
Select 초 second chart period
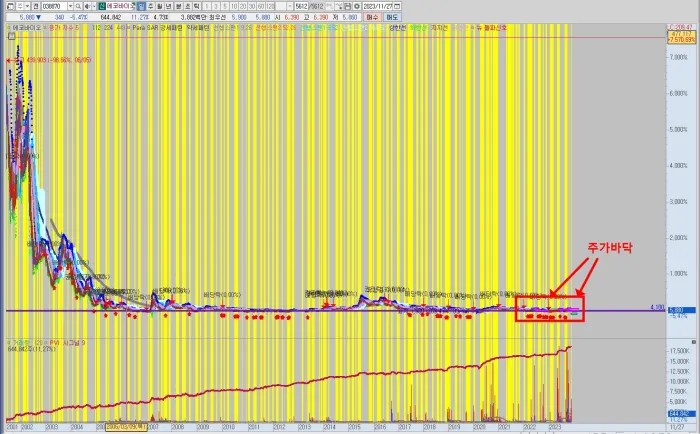point(188,6)
